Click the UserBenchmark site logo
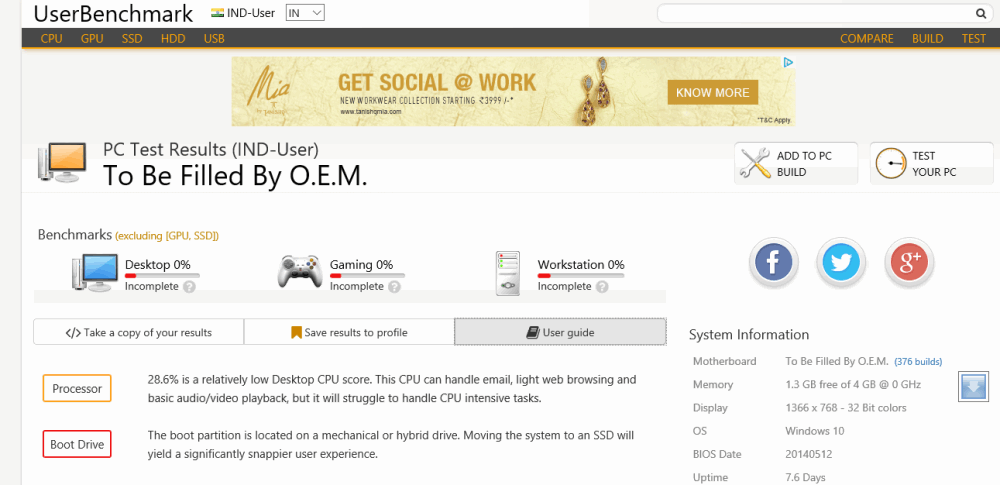 tap(113, 13)
